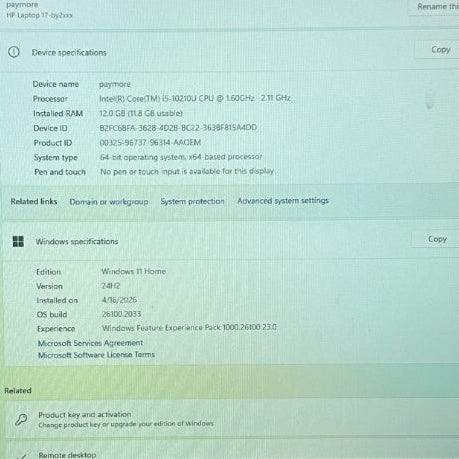
Task: Click the Experience label
Action: tap(56, 329)
